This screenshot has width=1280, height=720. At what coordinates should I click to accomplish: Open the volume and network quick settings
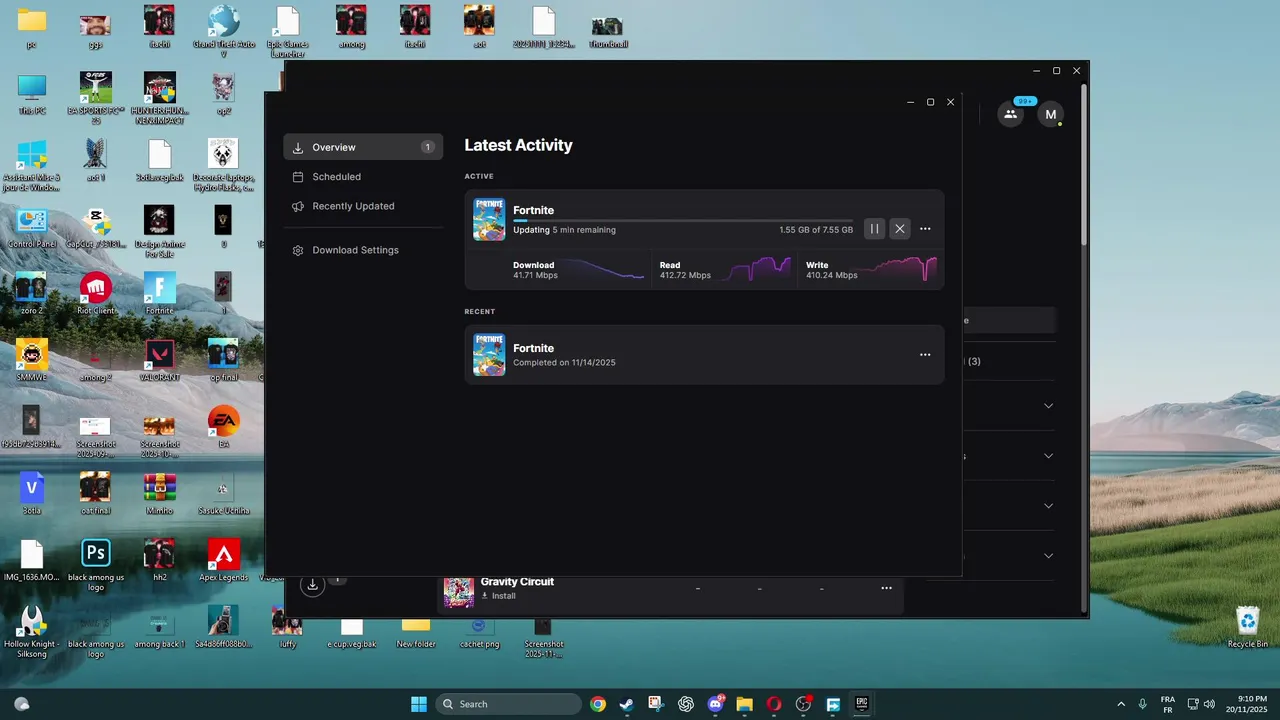[x=1201, y=704]
